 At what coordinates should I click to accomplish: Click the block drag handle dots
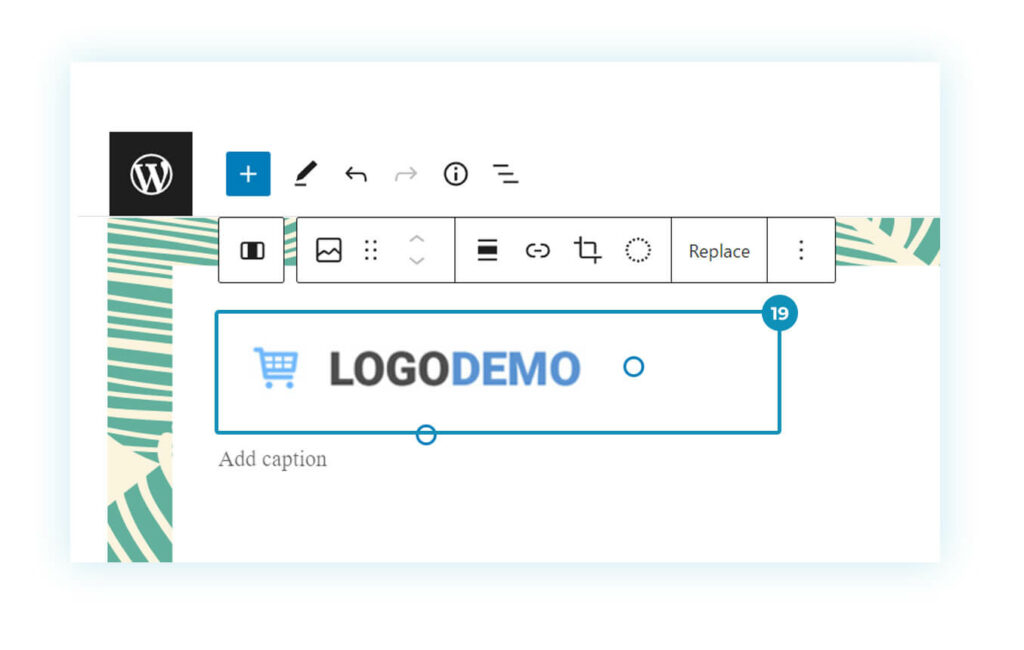coord(371,250)
